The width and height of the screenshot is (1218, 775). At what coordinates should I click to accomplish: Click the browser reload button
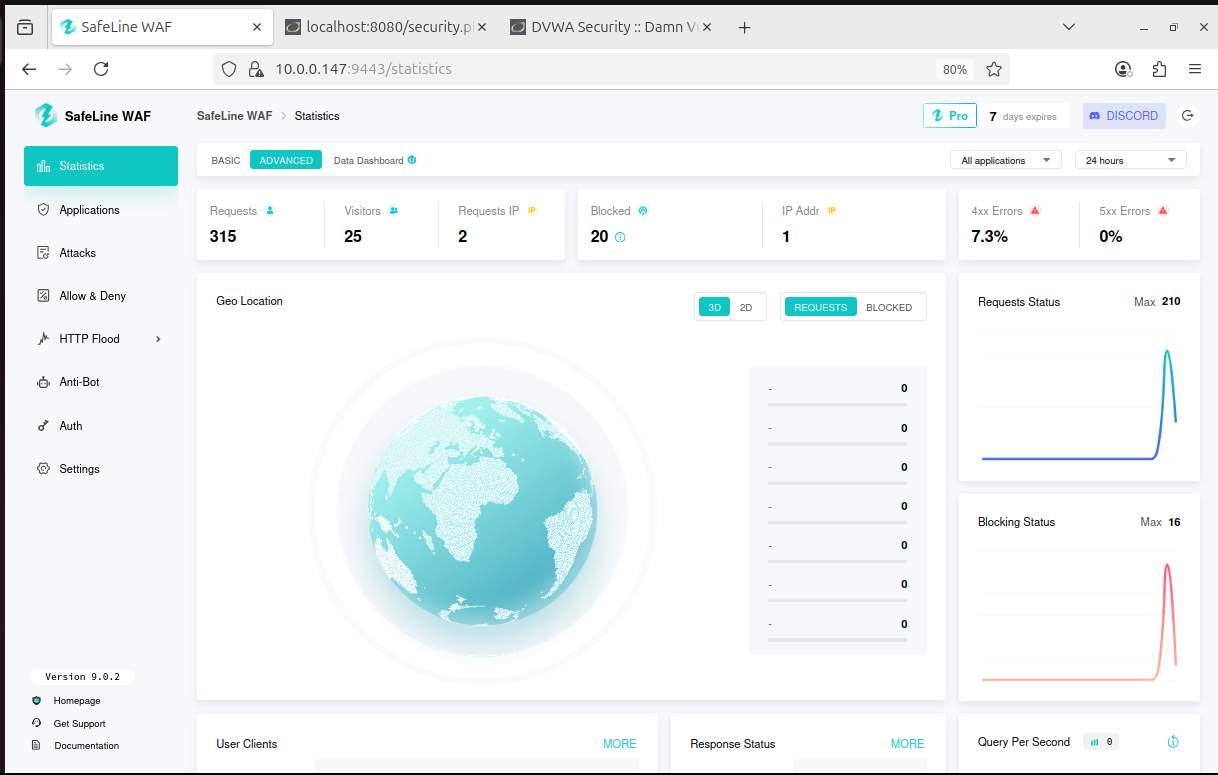pyautogui.click(x=101, y=69)
